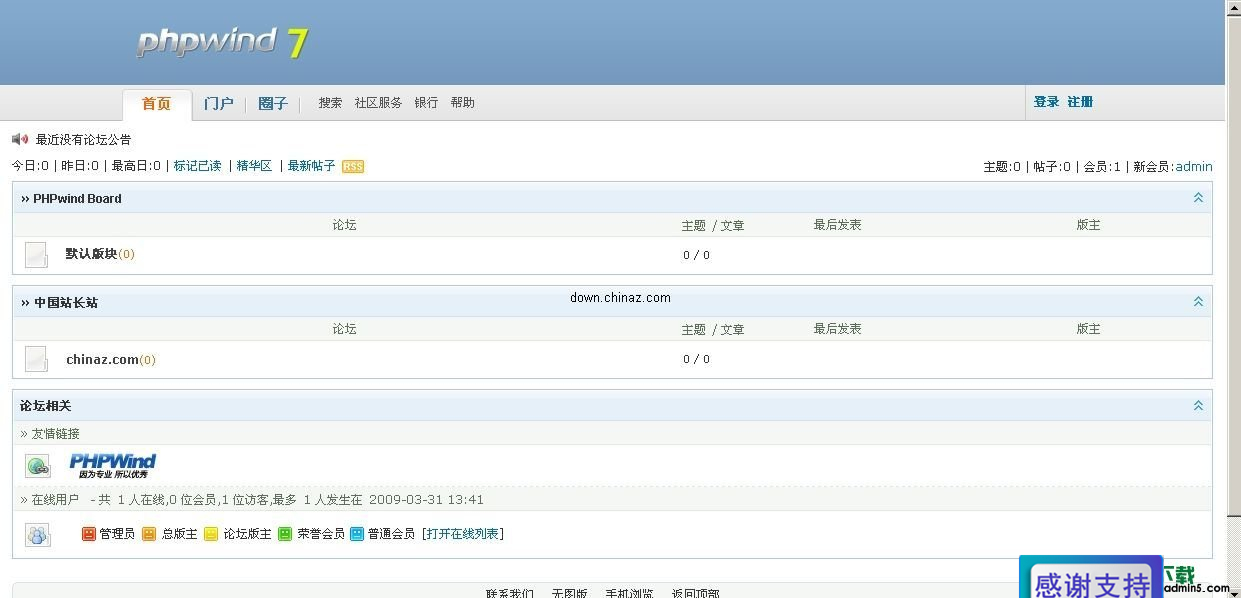Click the friend links globe icon
Image resolution: width=1241 pixels, height=598 pixels.
pyautogui.click(x=38, y=466)
